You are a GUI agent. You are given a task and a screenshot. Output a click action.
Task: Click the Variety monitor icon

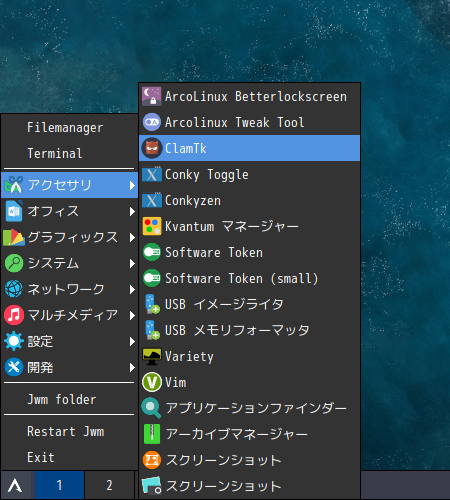(152, 356)
